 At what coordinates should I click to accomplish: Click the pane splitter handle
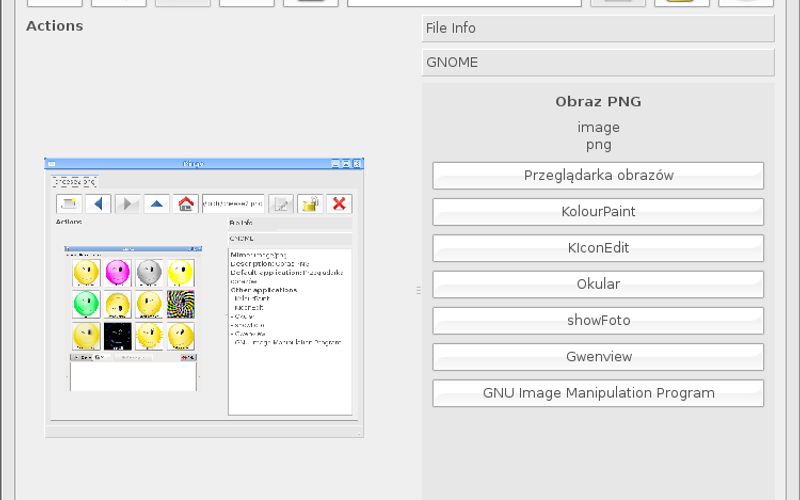[418, 290]
